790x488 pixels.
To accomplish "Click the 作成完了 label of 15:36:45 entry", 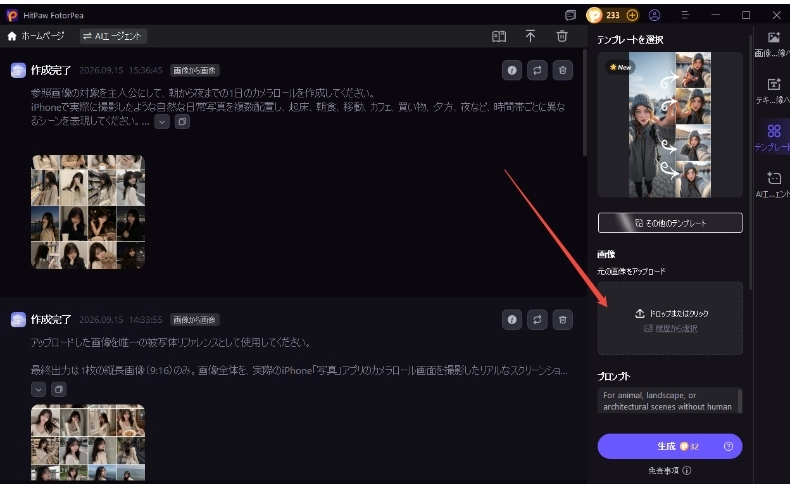I will pyautogui.click(x=51, y=71).
